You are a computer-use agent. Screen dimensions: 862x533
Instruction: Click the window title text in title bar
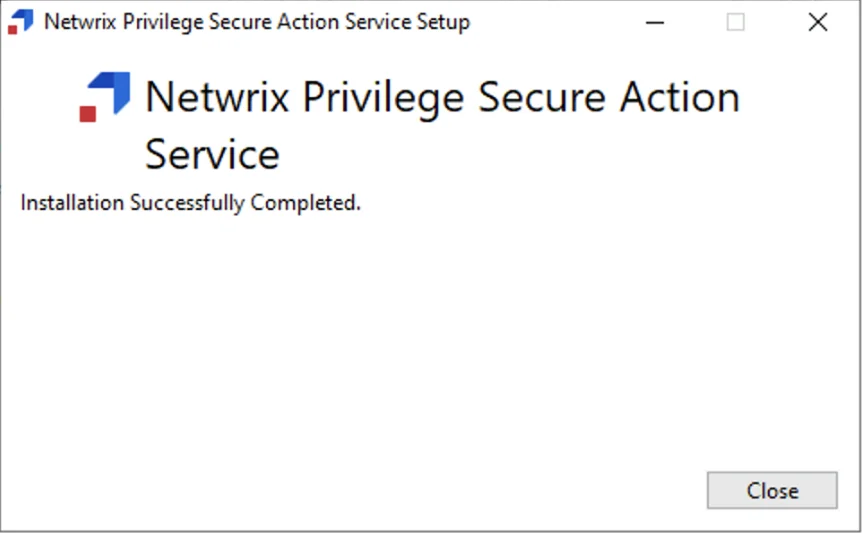[x=257, y=22]
